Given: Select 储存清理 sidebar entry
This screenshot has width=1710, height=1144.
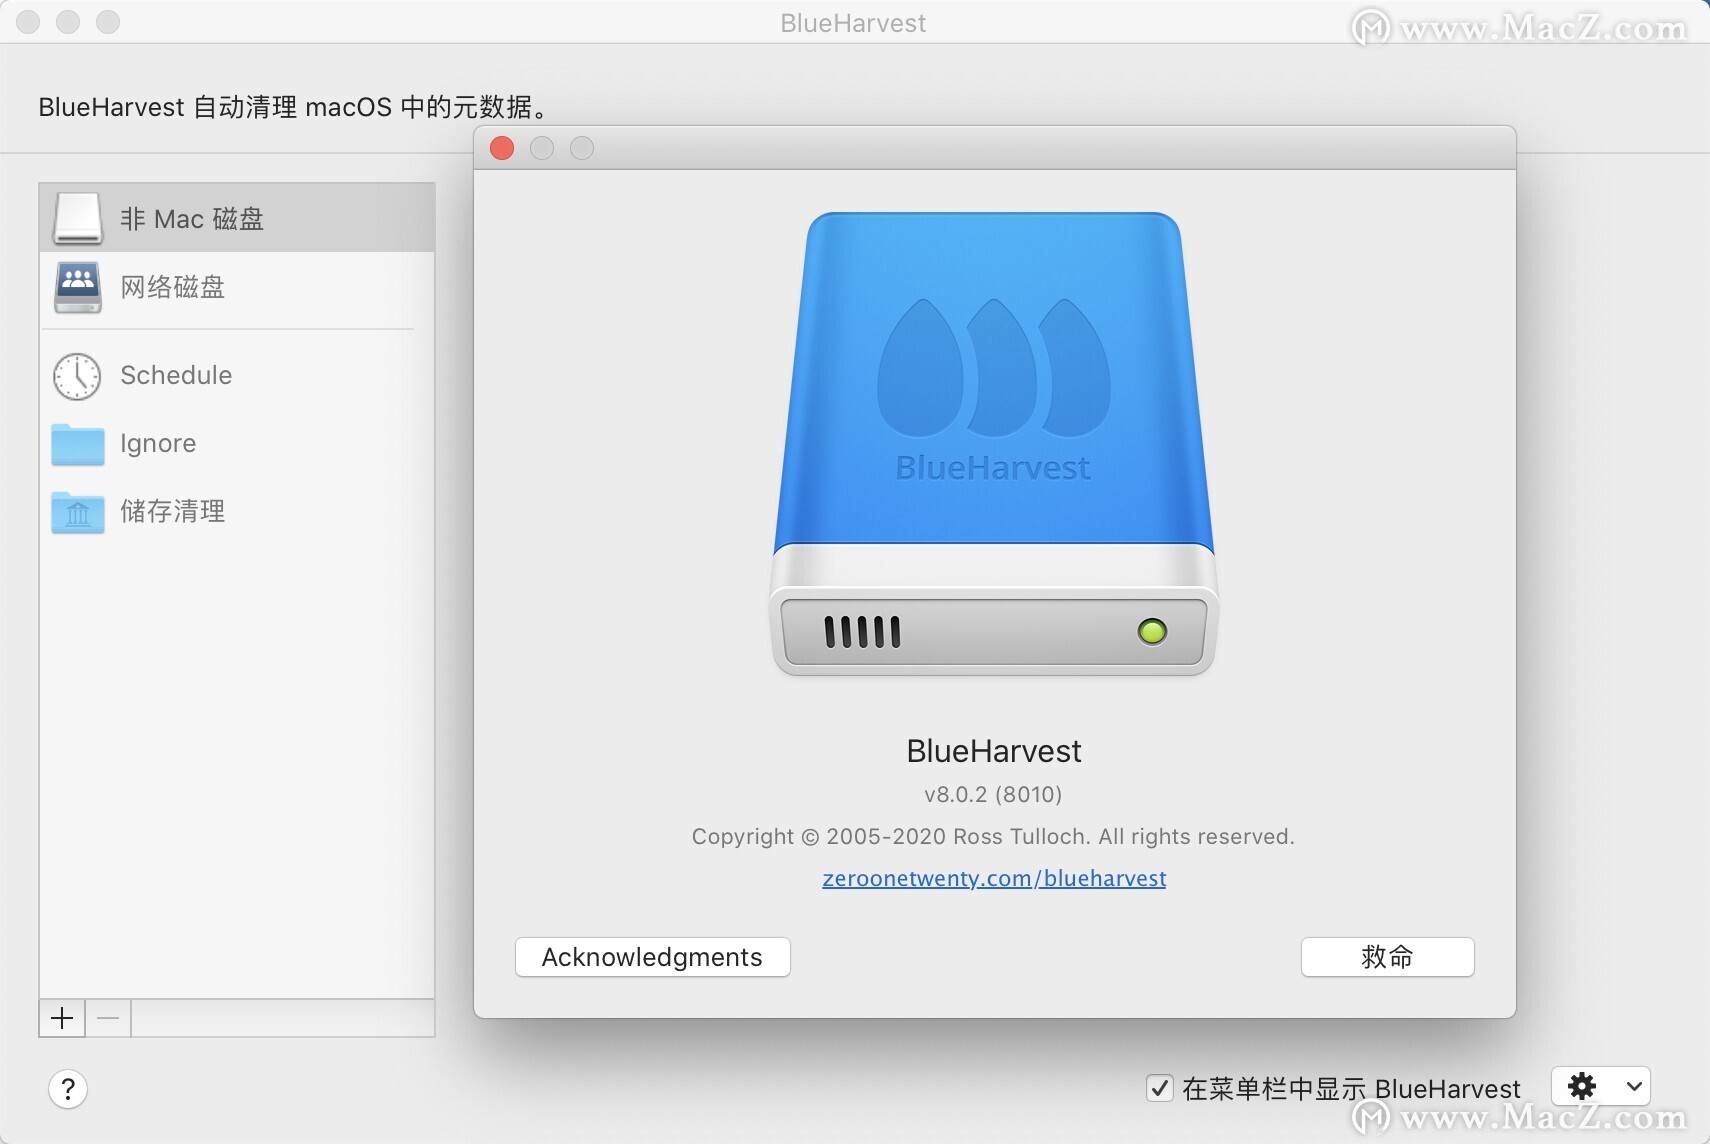Looking at the screenshot, I should [237, 511].
